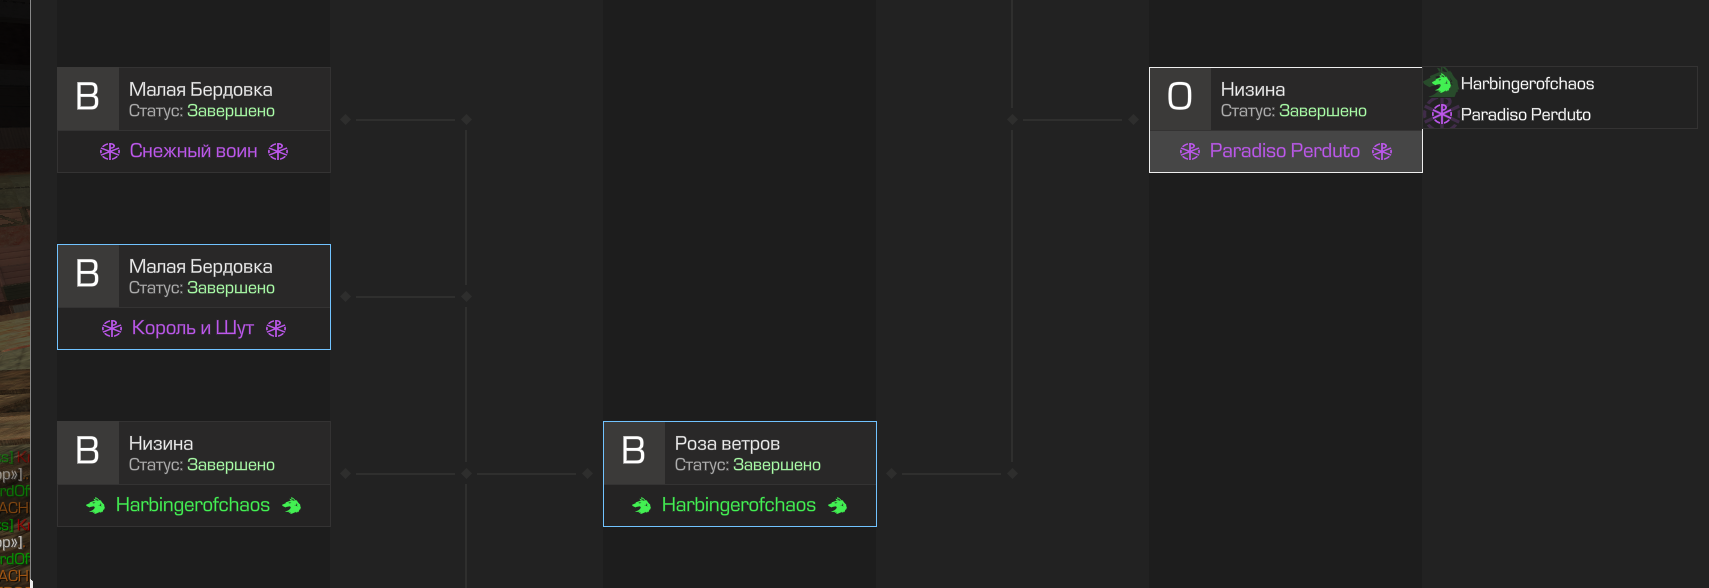The width and height of the screenshot is (1709, 588).
Task: Click the green dragon icon left of Harbingerofchaos in the Низина B match
Action: coord(96,506)
